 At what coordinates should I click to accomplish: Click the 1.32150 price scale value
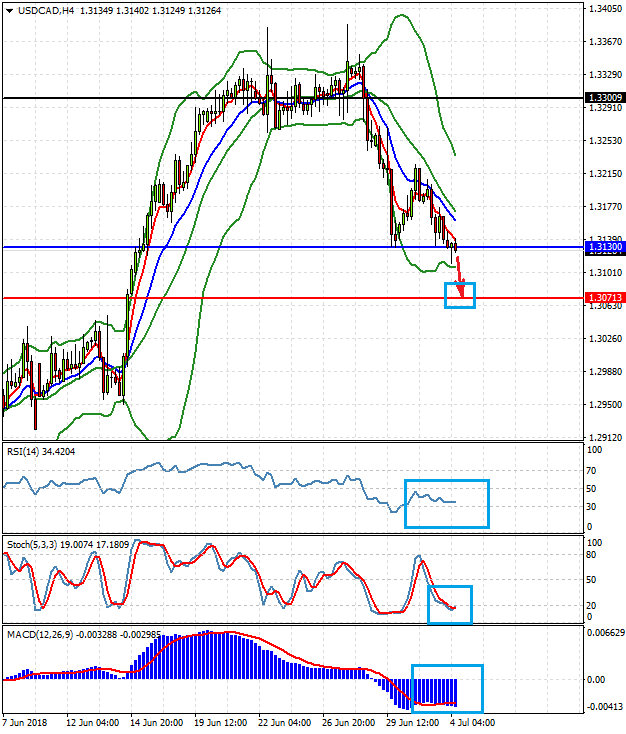click(605, 174)
